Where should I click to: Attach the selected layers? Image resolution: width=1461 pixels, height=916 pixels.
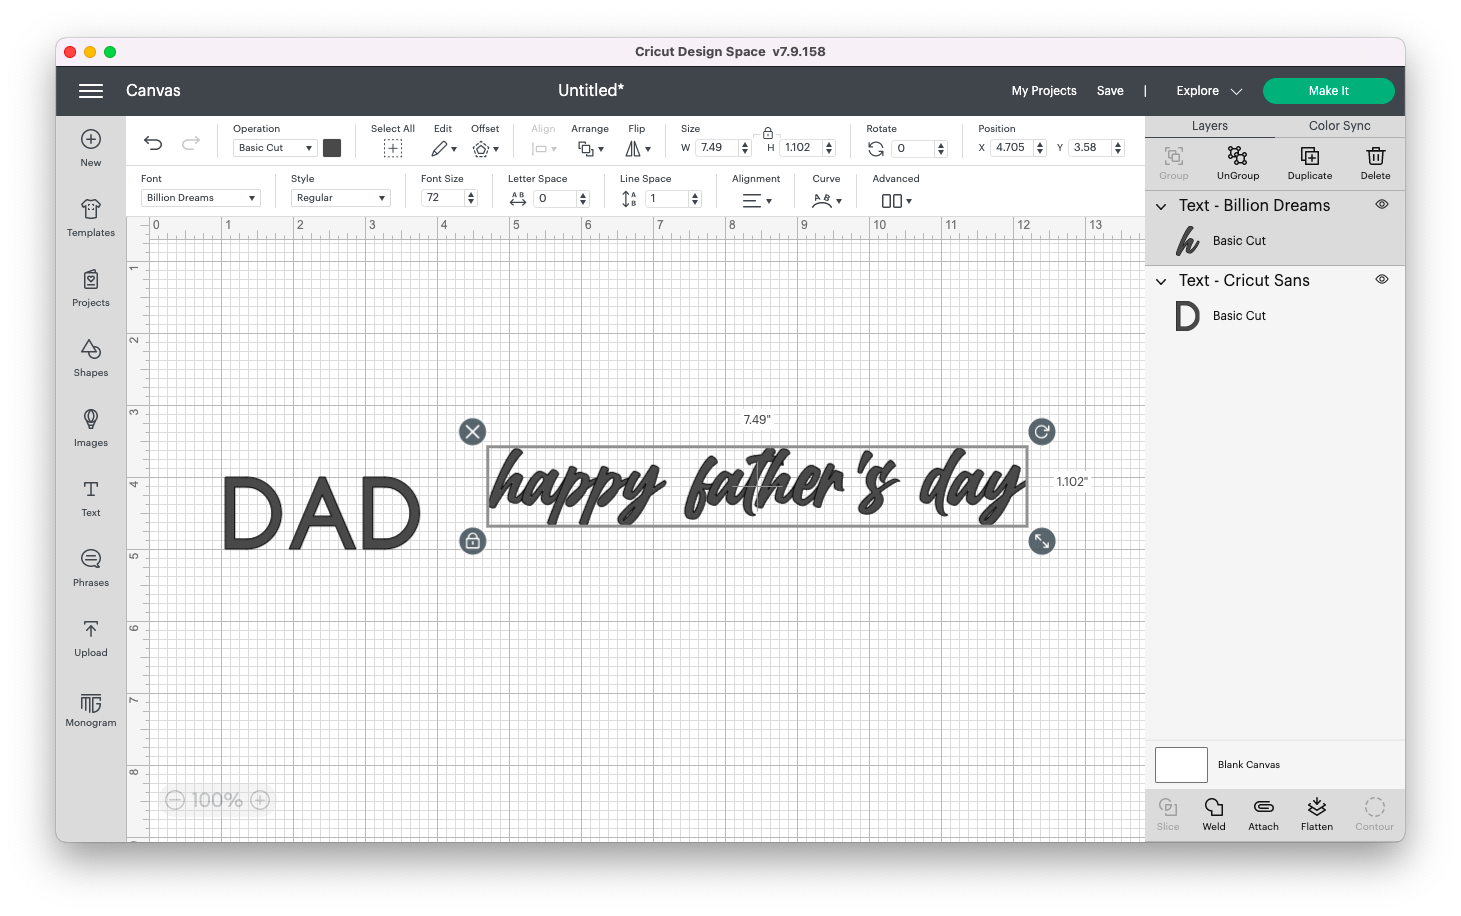[1263, 811]
